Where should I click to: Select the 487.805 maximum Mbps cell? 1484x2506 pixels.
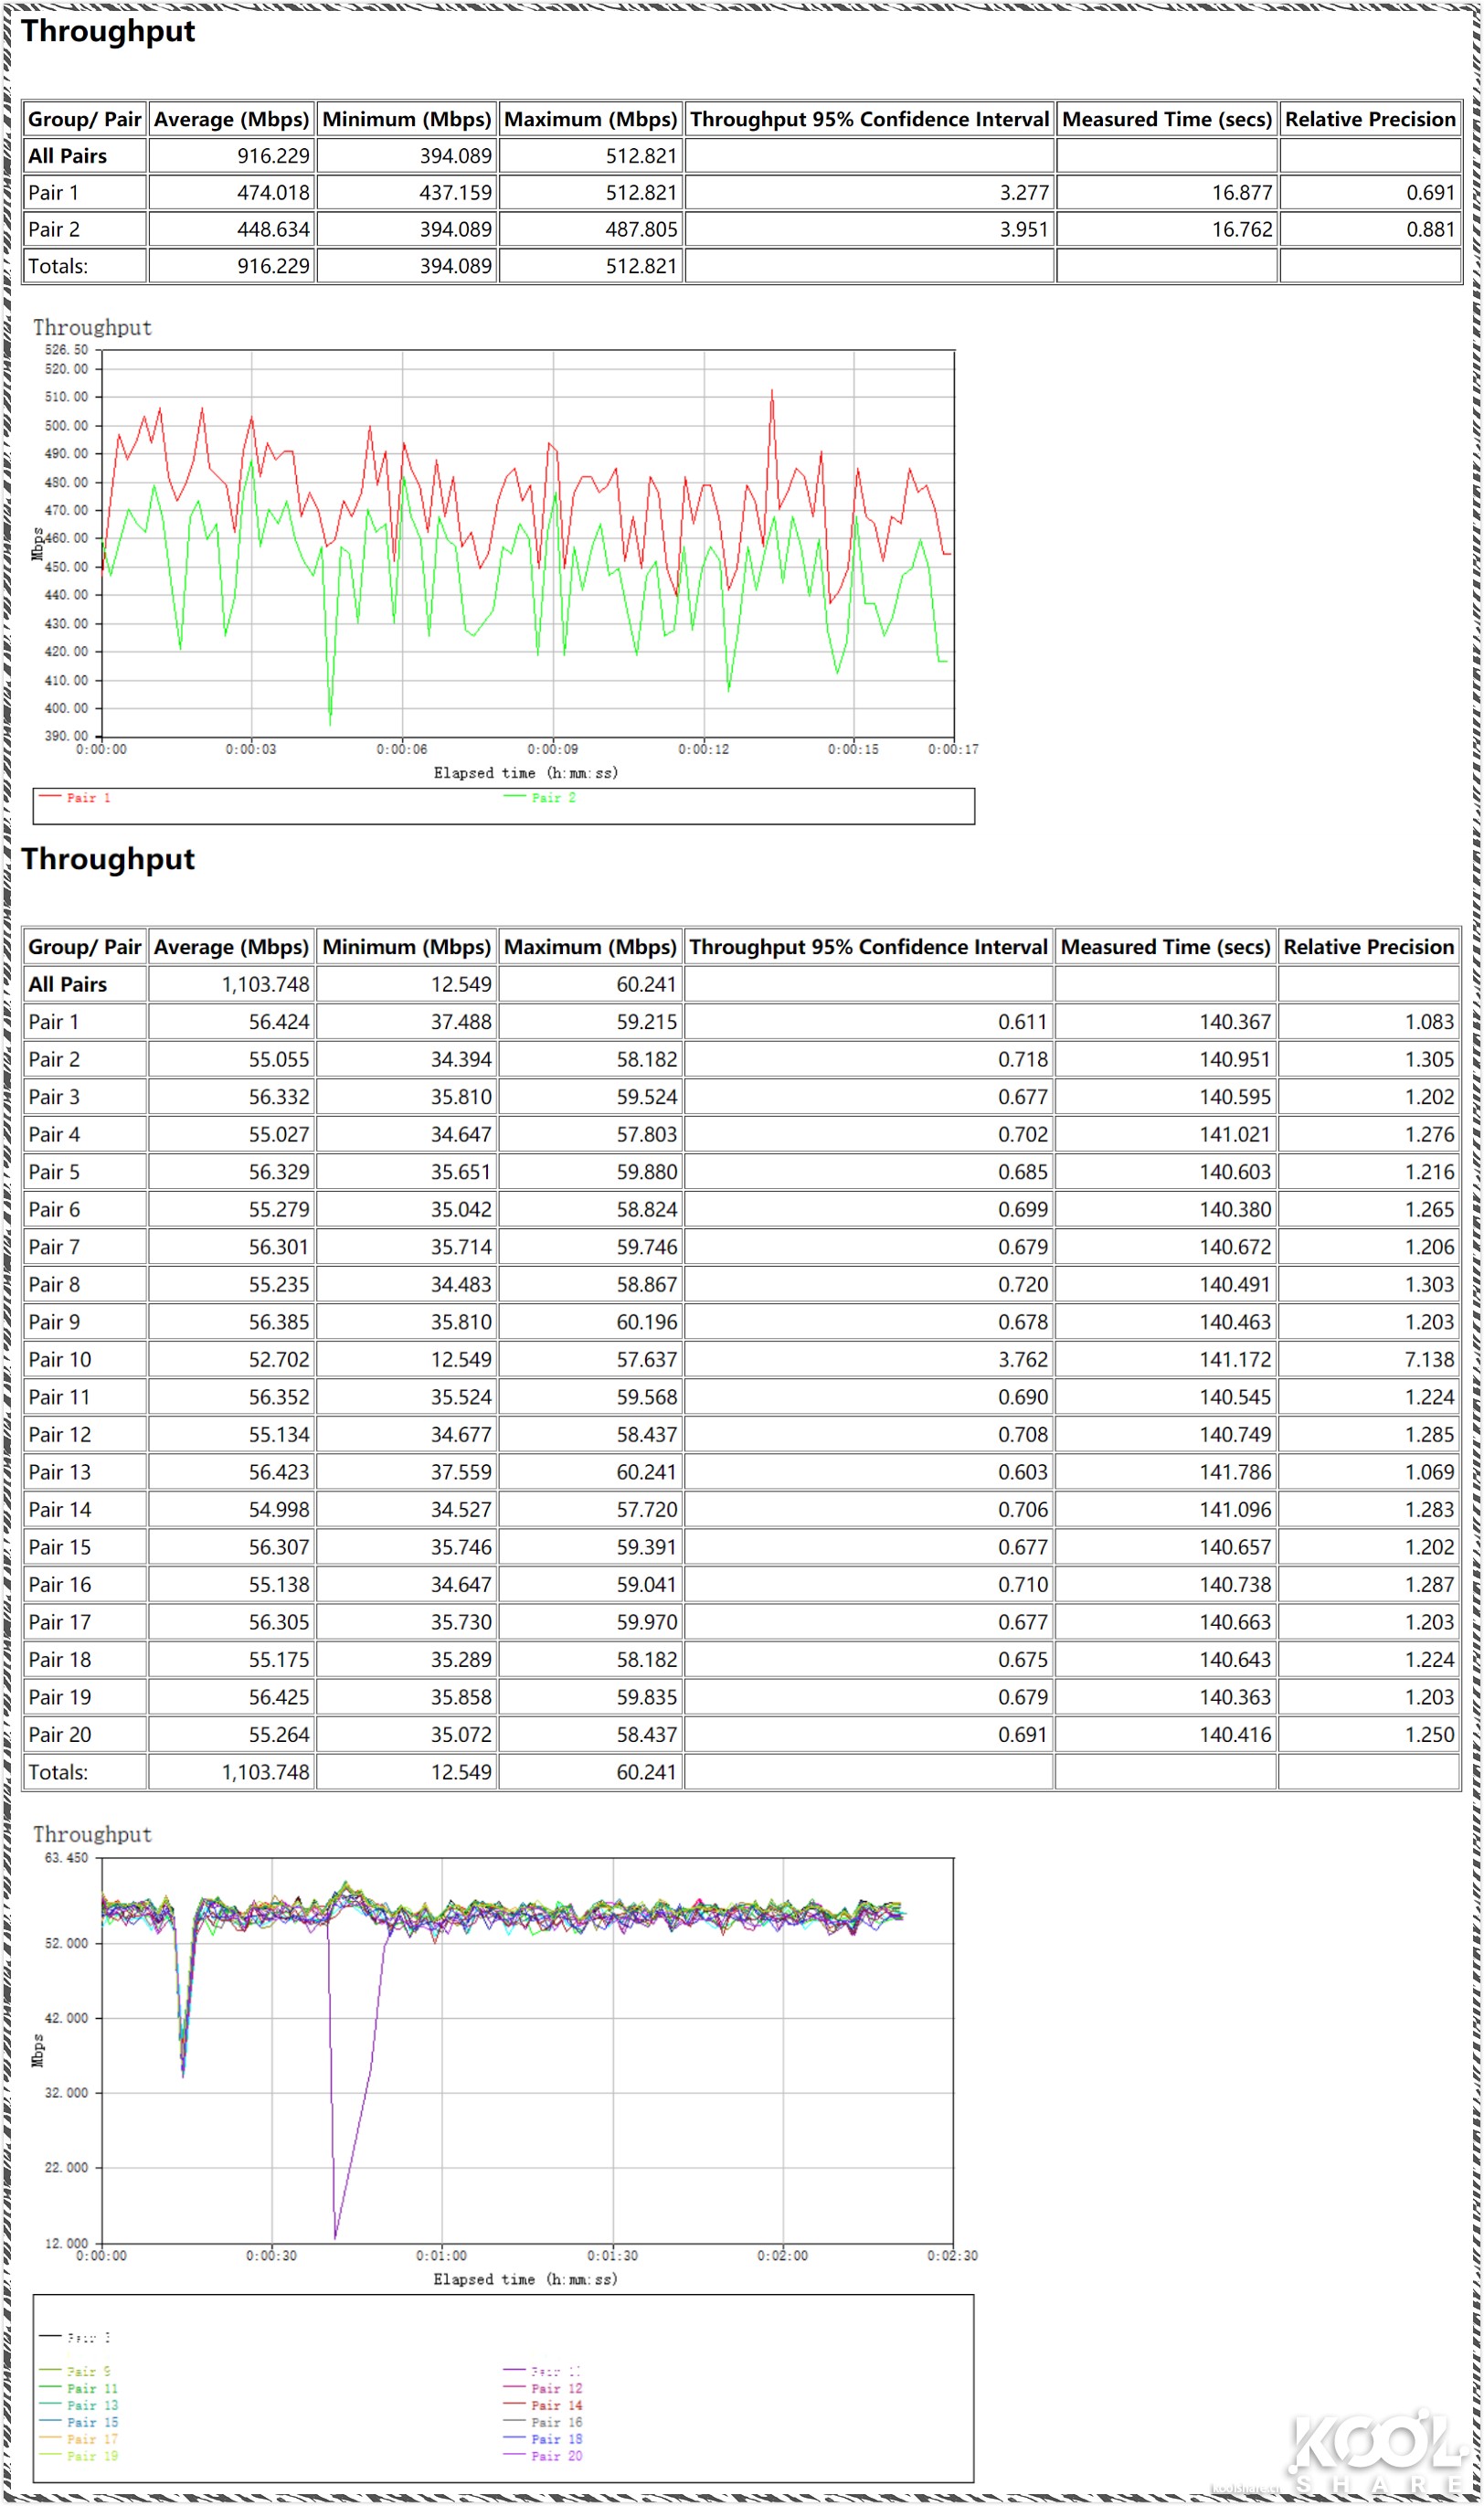tap(591, 229)
